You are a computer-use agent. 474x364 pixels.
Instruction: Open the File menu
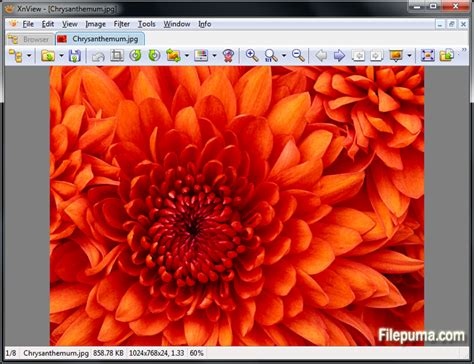click(x=28, y=24)
